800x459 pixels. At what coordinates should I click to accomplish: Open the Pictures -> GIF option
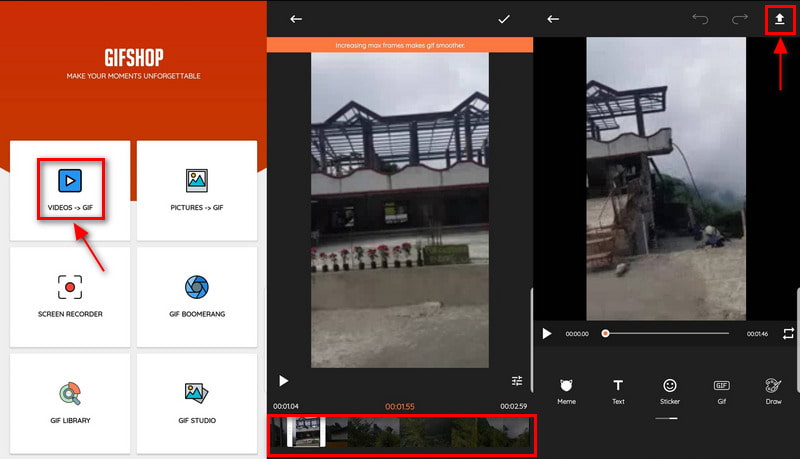click(197, 189)
